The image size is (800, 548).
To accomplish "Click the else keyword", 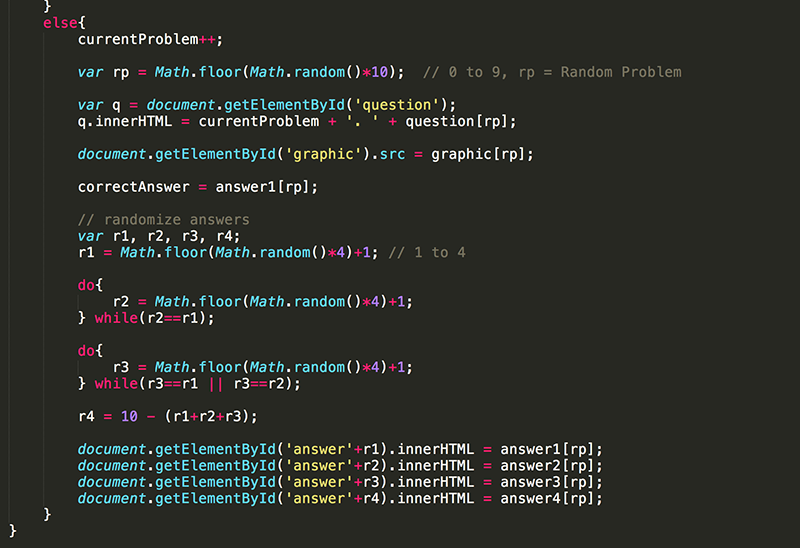I will click(58, 22).
